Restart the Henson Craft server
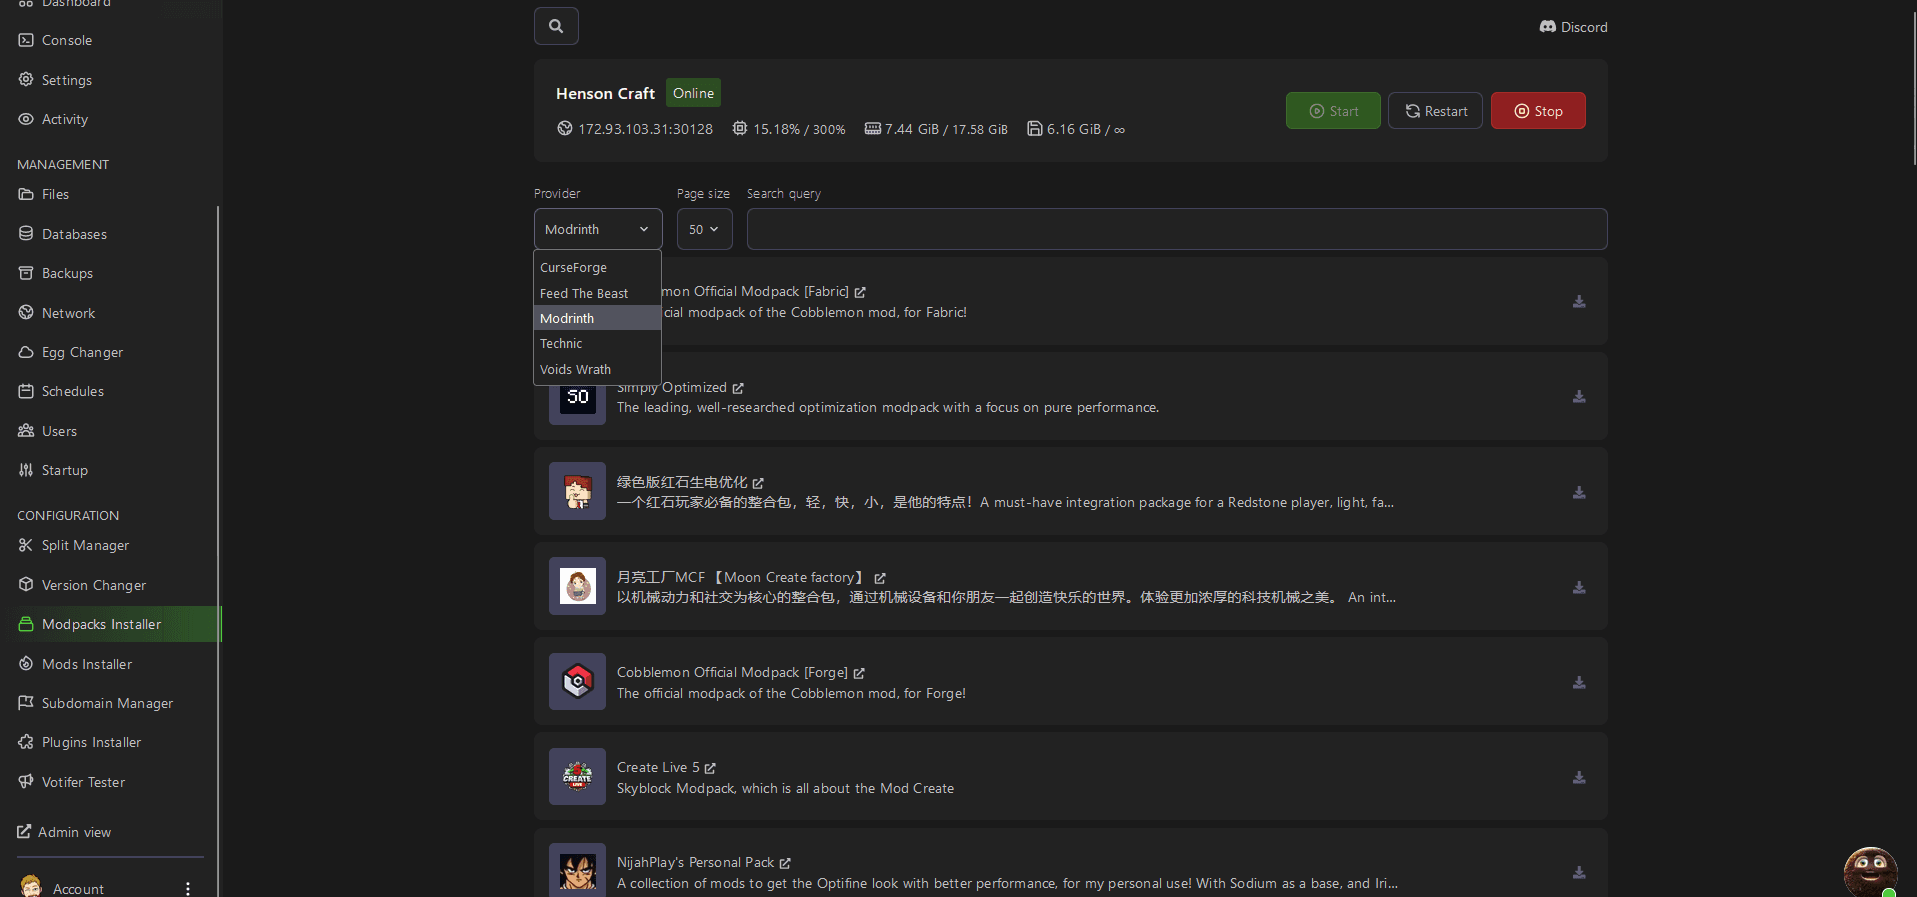Image resolution: width=1917 pixels, height=897 pixels. (1435, 111)
